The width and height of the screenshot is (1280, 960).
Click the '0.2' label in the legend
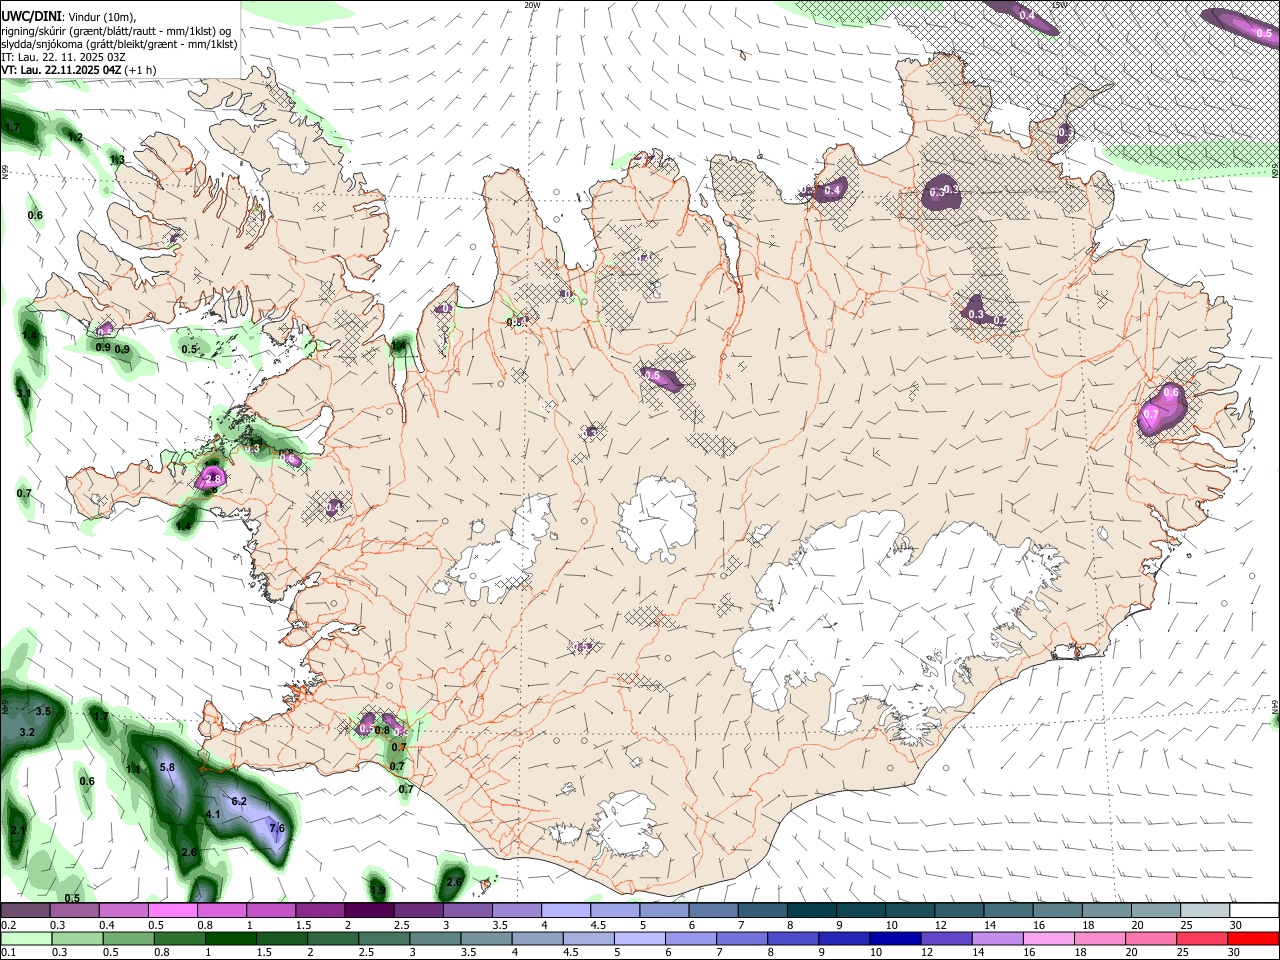tap(8, 925)
